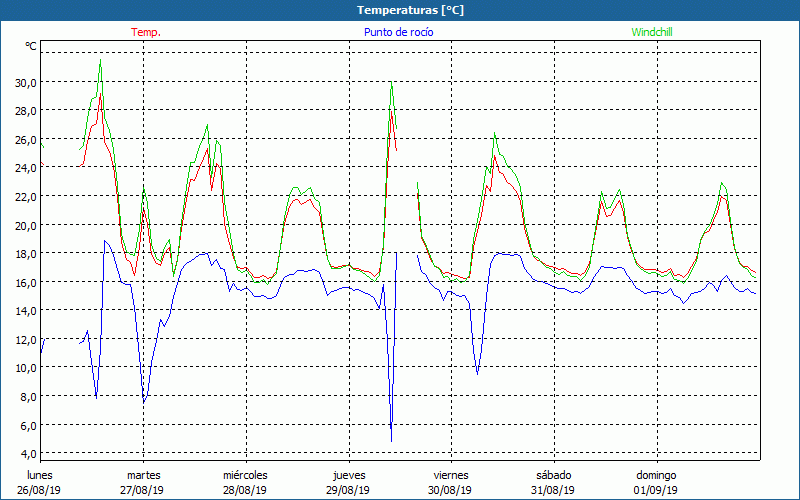Click the 'Temperaturas [°C]' chart title
Image resolution: width=800 pixels, height=500 pixels.
(x=410, y=10)
